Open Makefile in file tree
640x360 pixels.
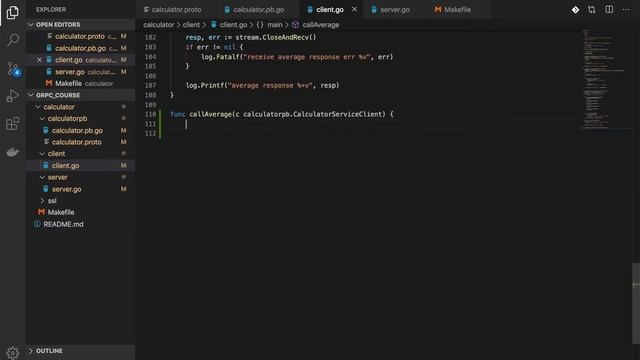point(80,212)
